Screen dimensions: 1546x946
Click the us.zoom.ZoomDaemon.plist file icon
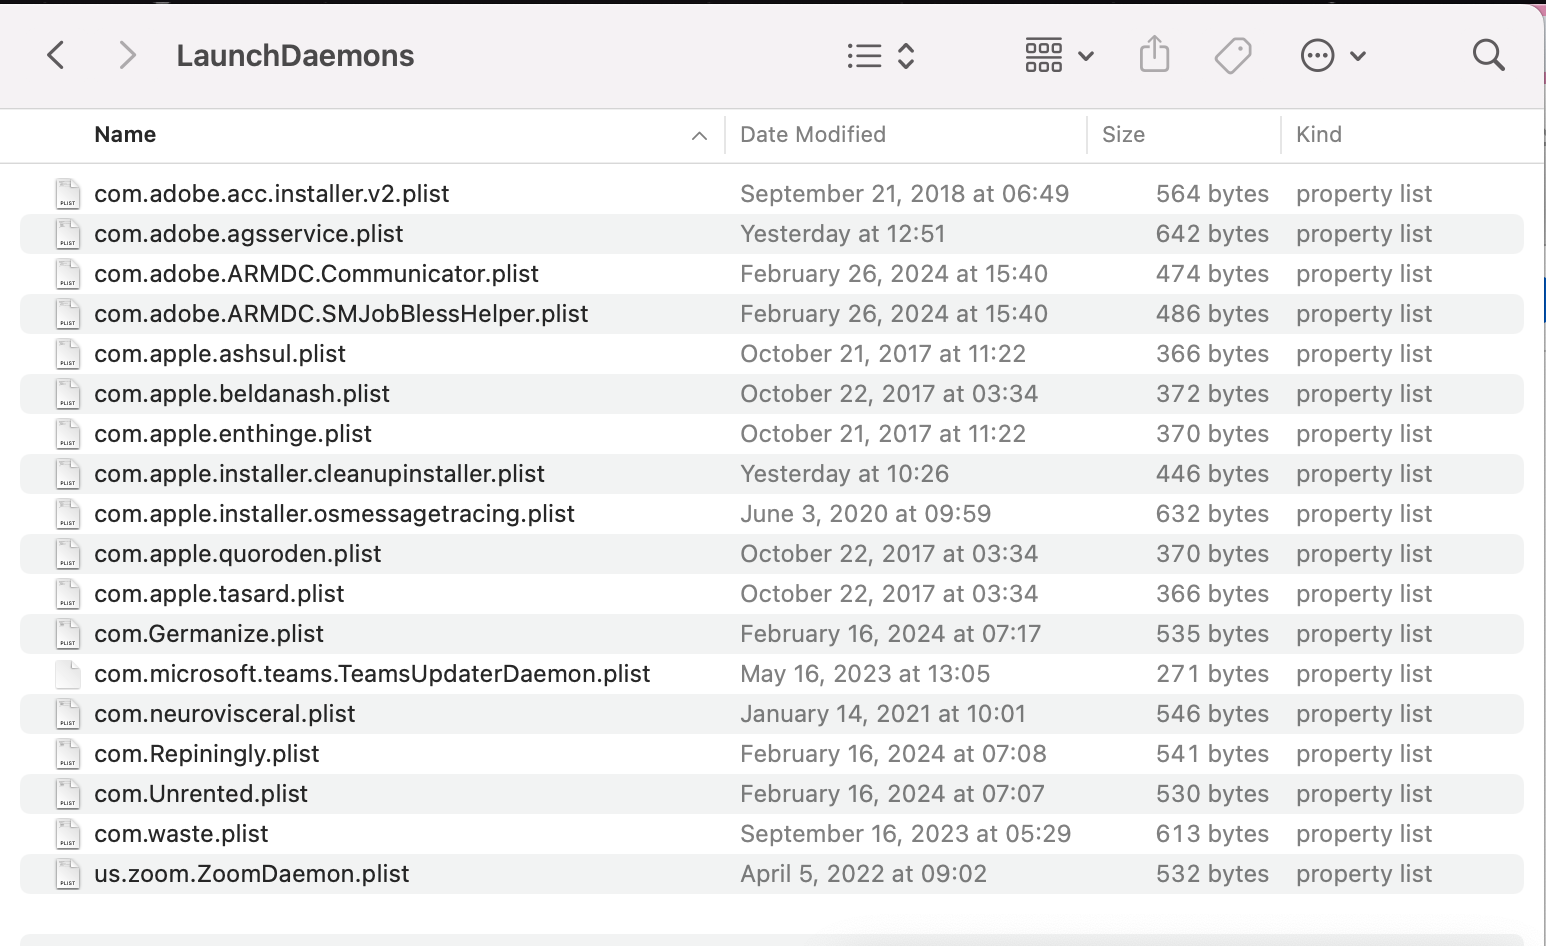[68, 874]
